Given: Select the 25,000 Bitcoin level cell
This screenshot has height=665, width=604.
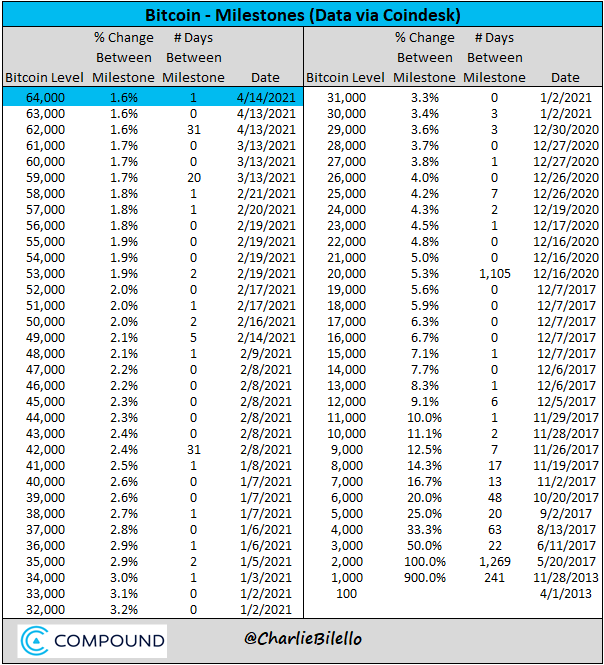Looking at the screenshot, I should coord(347,194).
